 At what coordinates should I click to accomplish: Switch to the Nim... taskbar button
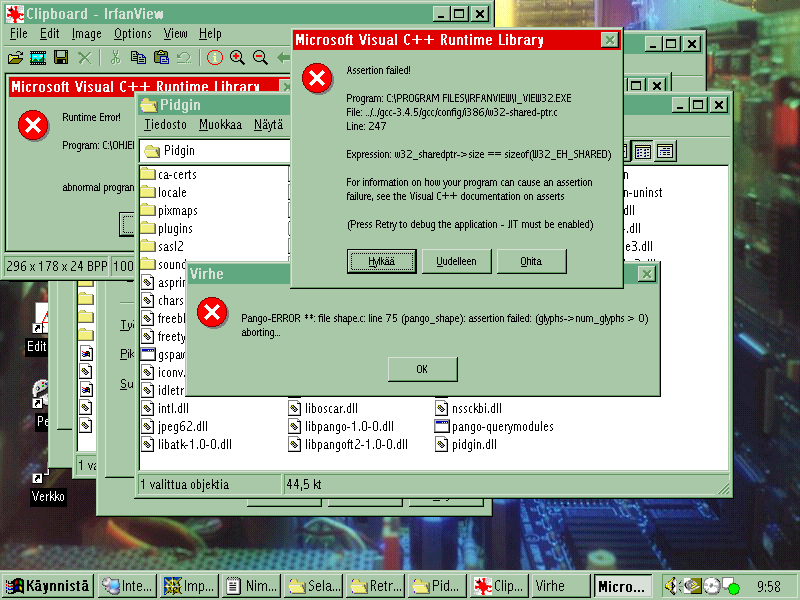pos(252,586)
